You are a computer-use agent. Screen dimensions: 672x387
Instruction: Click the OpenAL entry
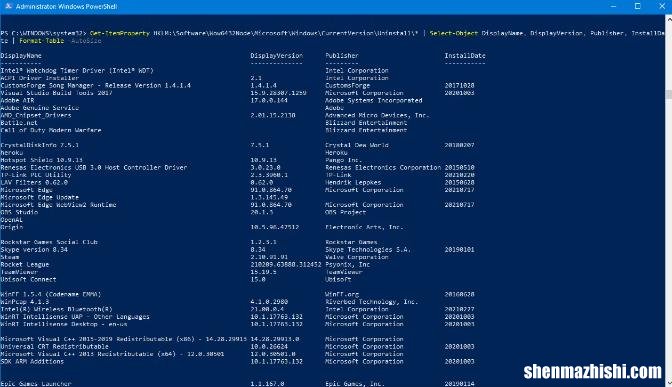(x=12, y=220)
